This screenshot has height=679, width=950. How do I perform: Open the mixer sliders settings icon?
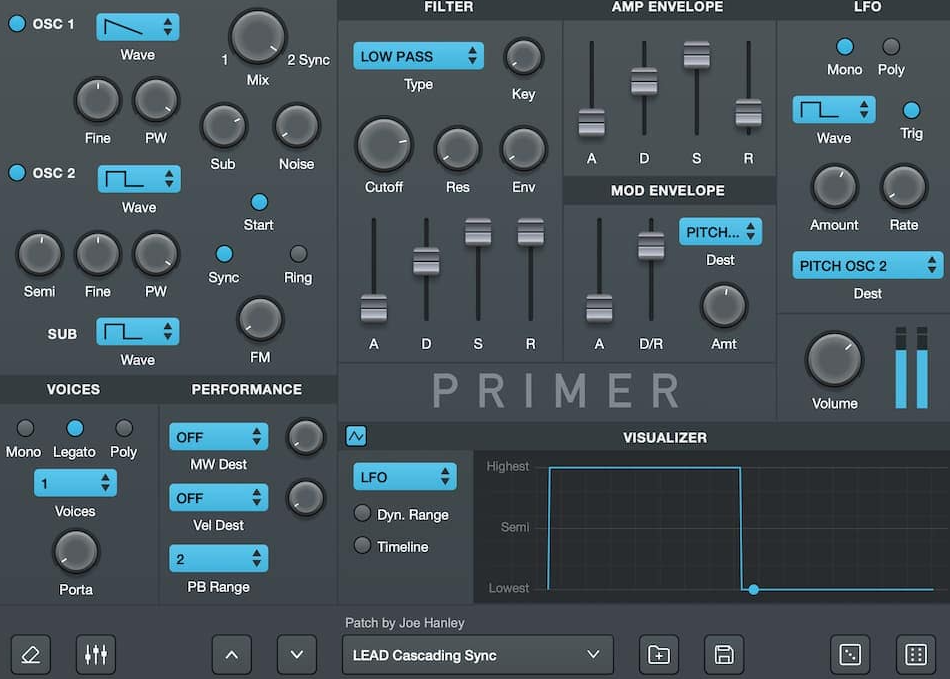click(96, 655)
